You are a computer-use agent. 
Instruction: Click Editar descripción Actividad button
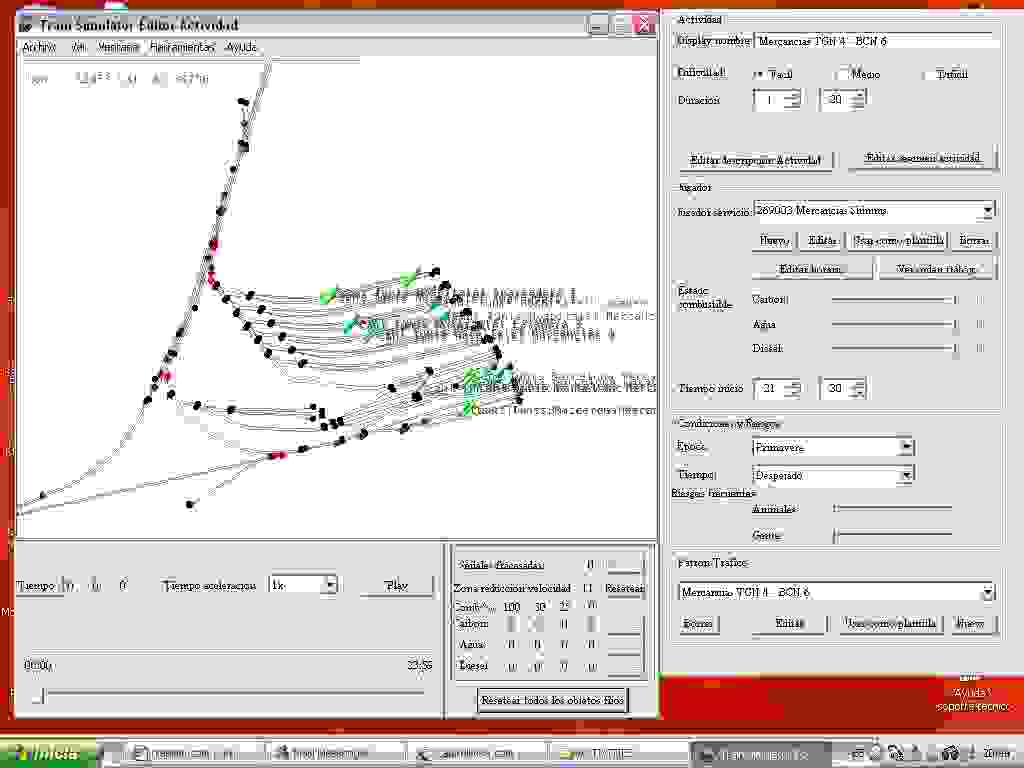pos(755,160)
